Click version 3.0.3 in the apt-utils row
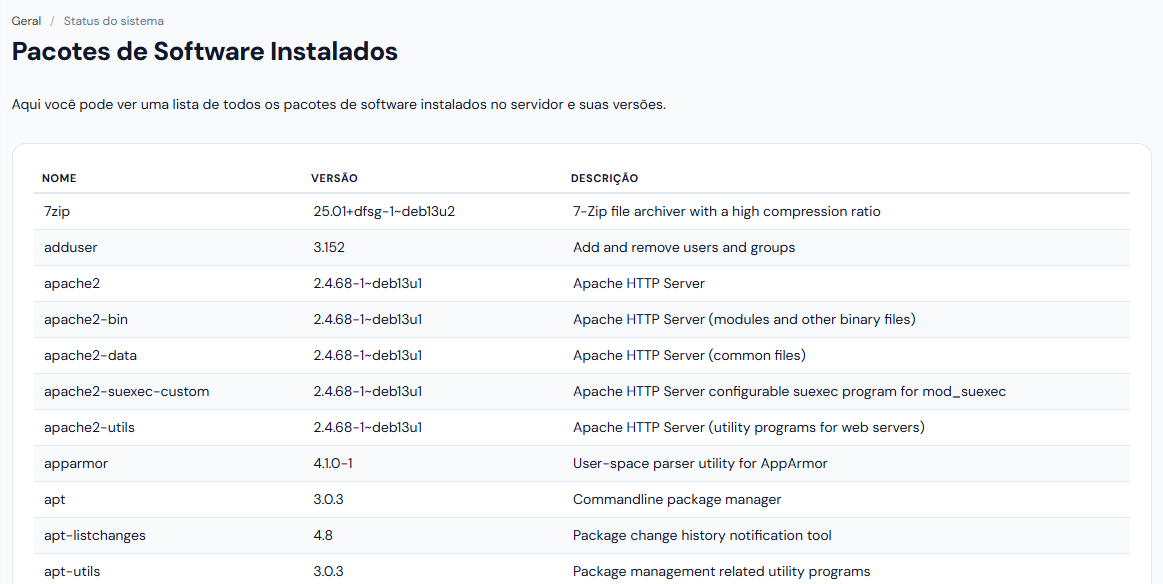 [x=329, y=571]
